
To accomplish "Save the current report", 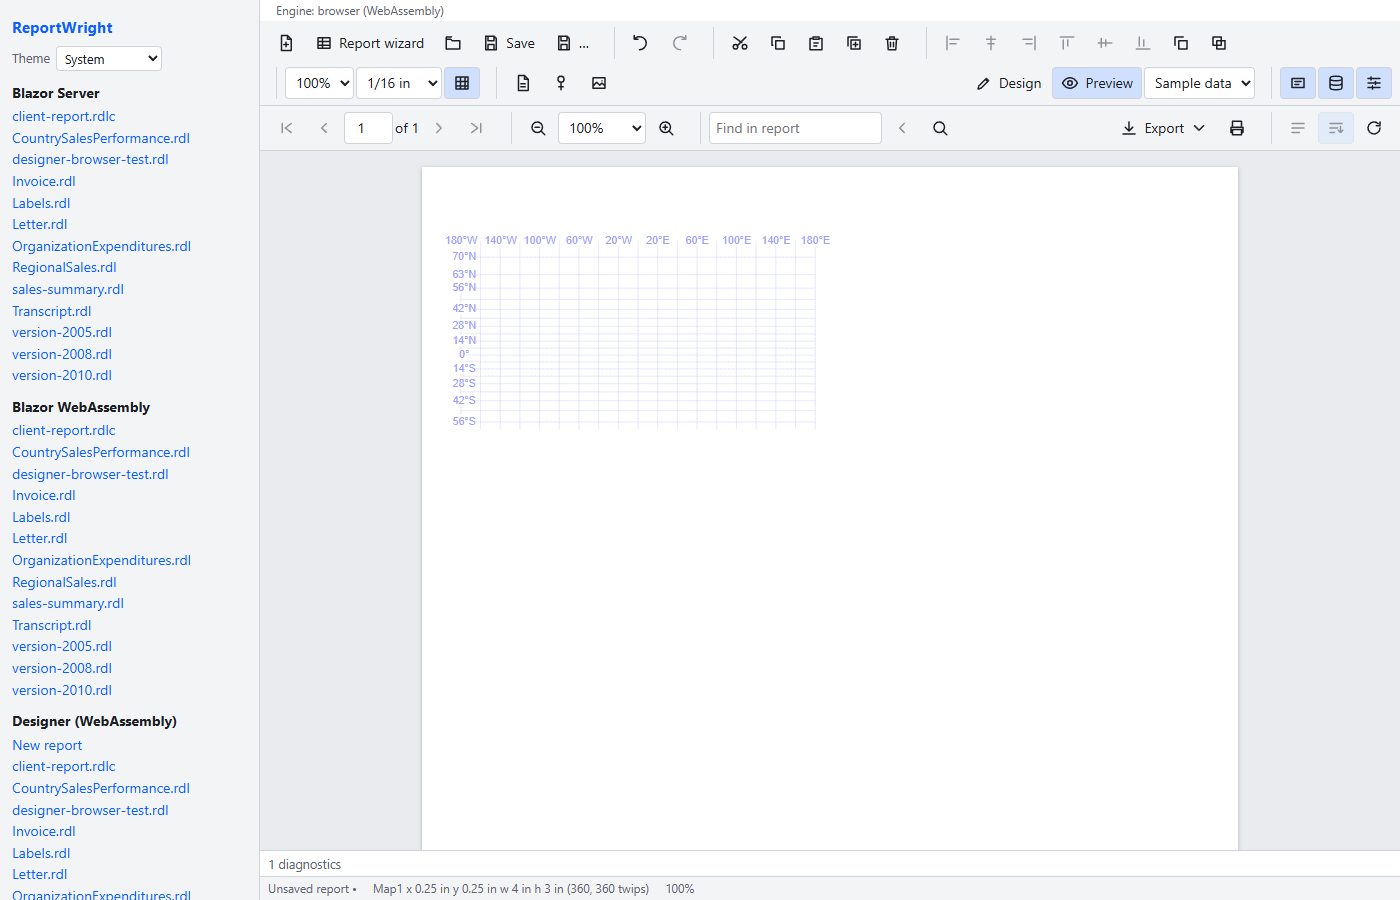I will pos(509,43).
